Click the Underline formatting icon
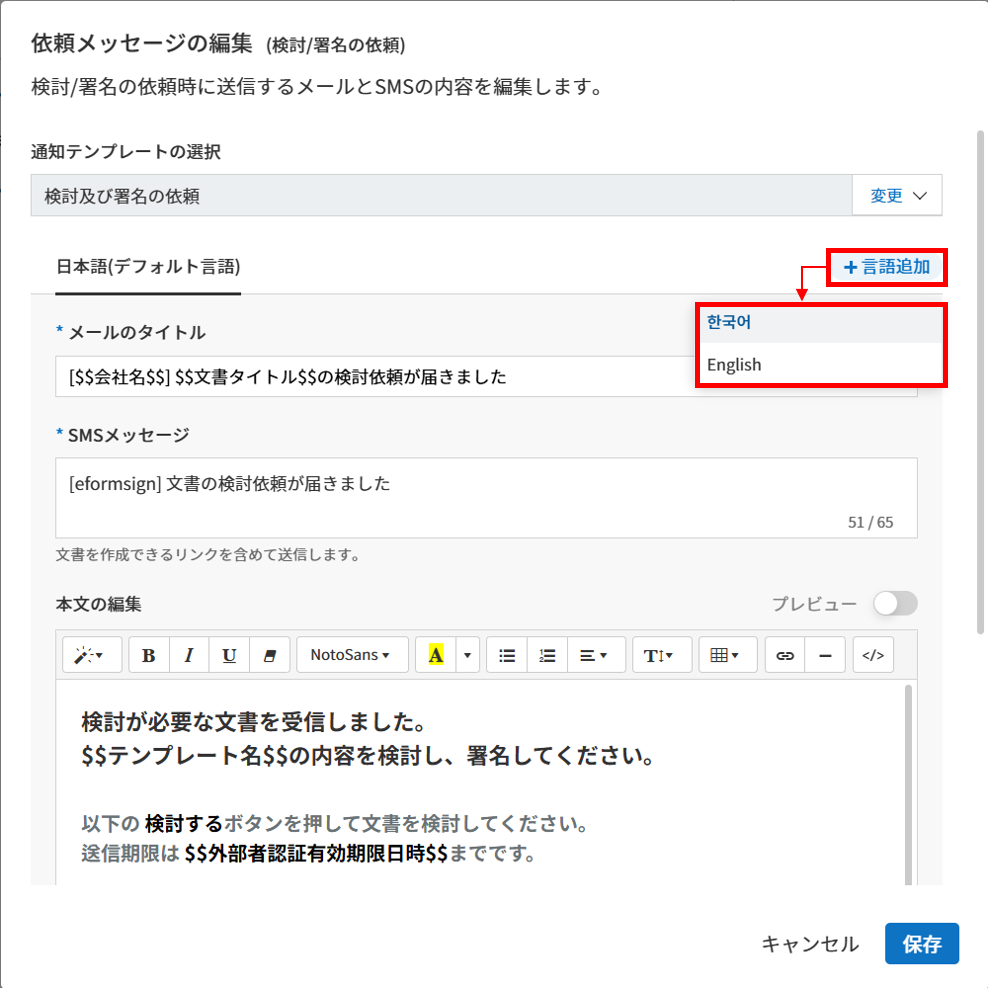This screenshot has width=988, height=988. point(229,655)
